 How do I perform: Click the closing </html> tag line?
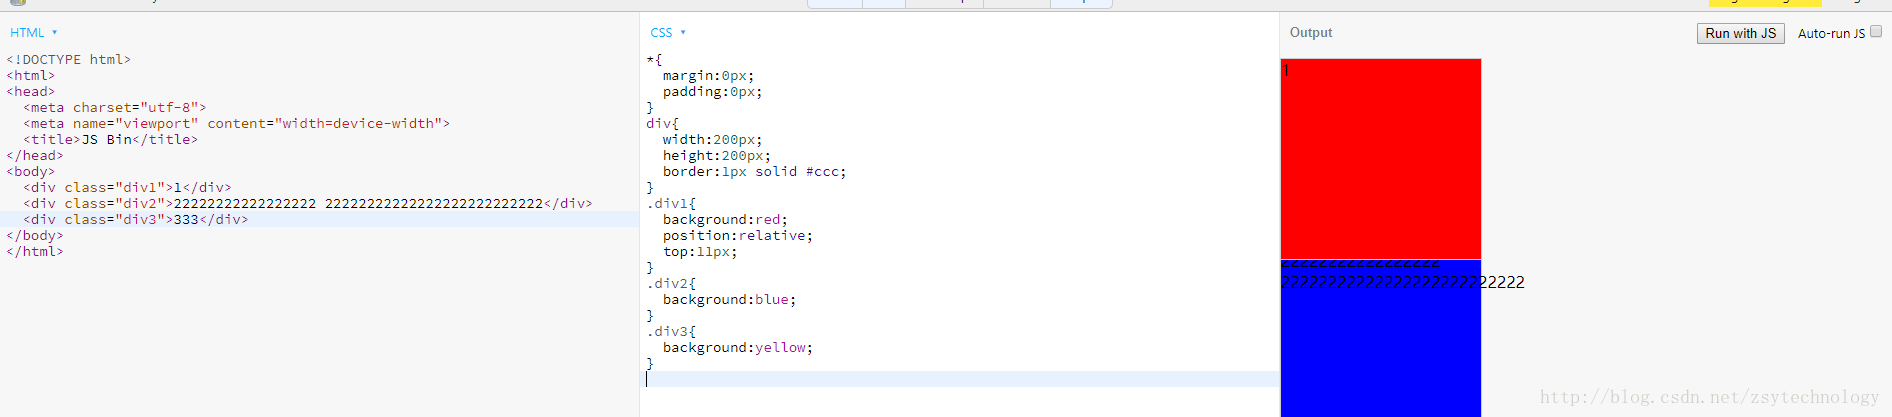pyautogui.click(x=35, y=252)
